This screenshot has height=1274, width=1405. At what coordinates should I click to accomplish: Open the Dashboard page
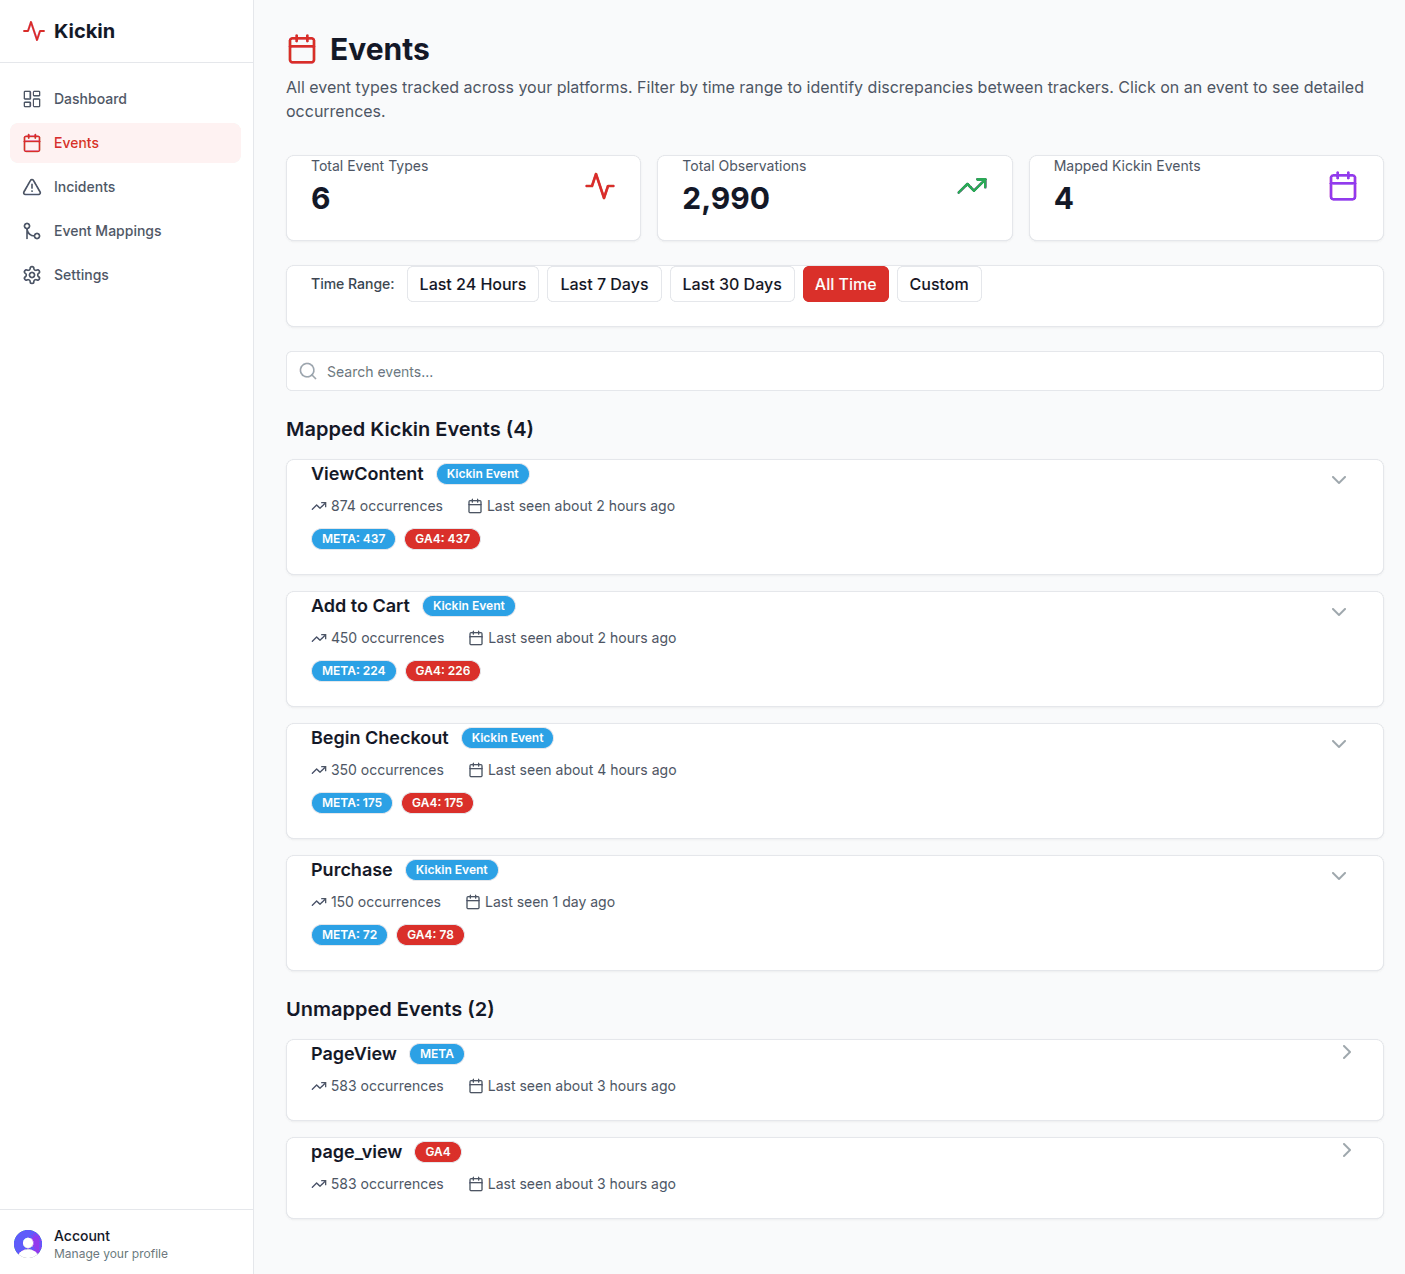[90, 98]
